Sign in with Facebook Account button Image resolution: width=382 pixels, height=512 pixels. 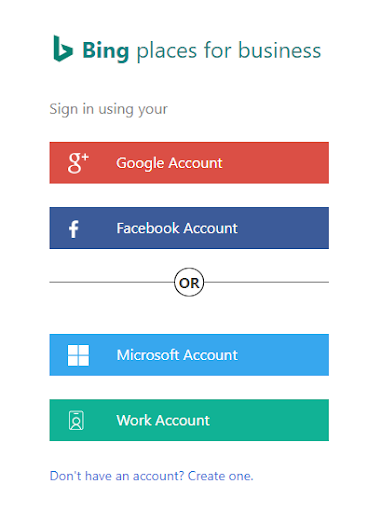[x=189, y=228]
